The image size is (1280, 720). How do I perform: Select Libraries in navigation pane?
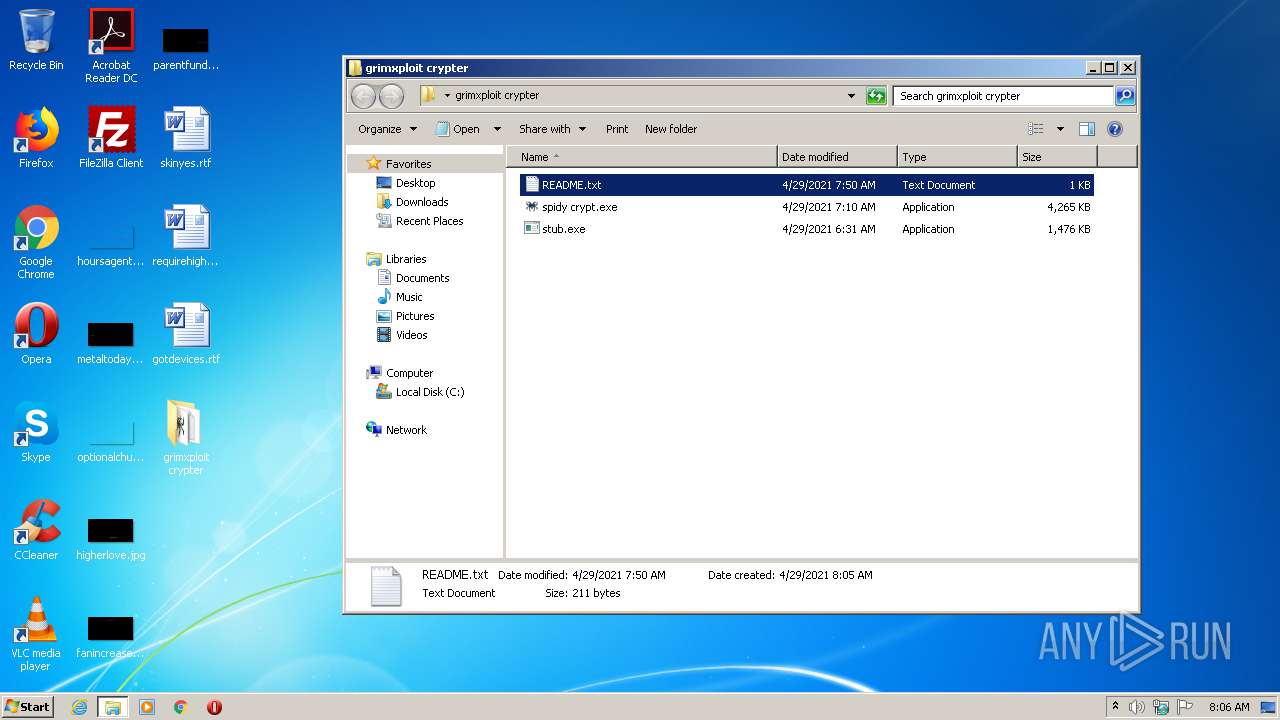coord(406,259)
